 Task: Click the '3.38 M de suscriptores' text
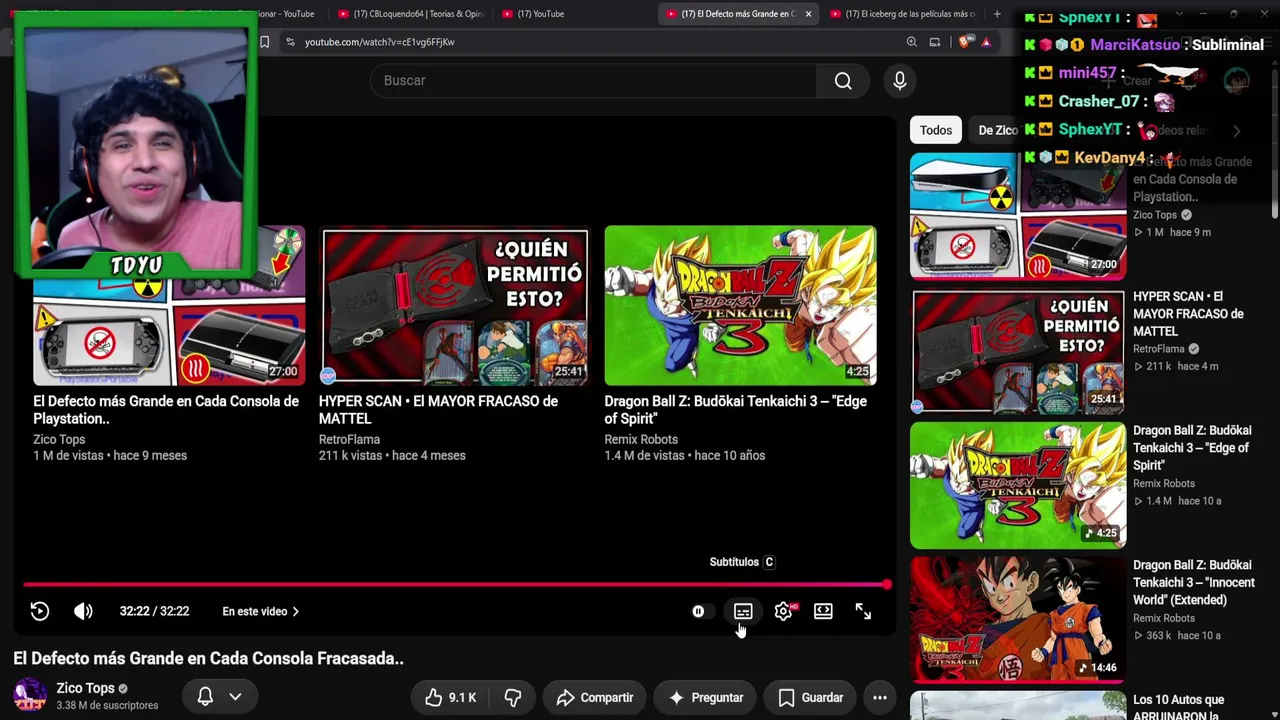click(107, 705)
